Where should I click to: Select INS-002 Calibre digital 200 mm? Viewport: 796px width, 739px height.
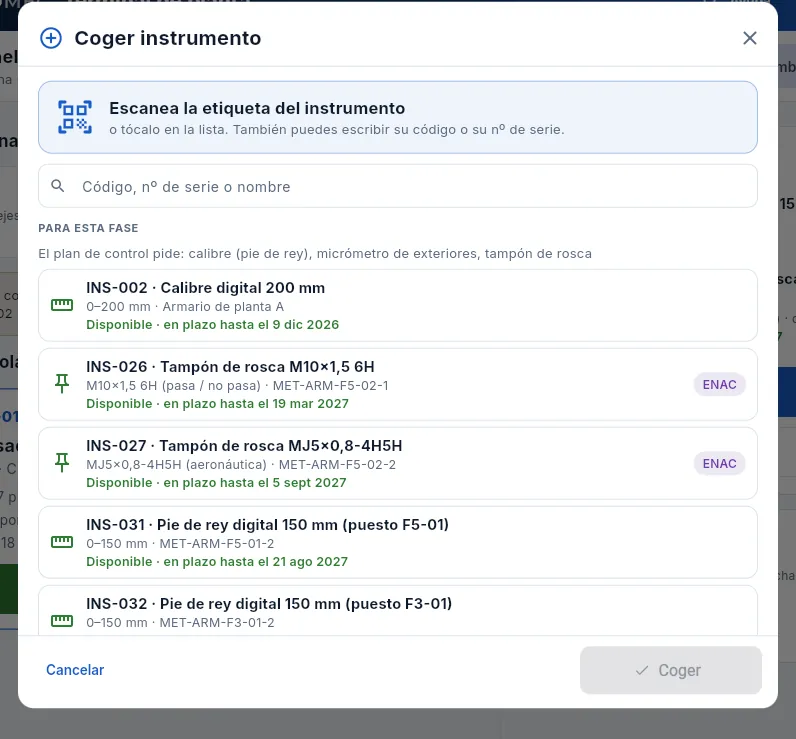(x=398, y=306)
